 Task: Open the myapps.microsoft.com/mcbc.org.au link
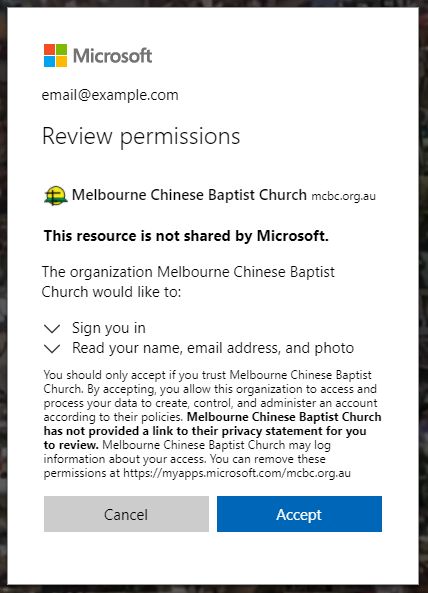[x=237, y=473]
